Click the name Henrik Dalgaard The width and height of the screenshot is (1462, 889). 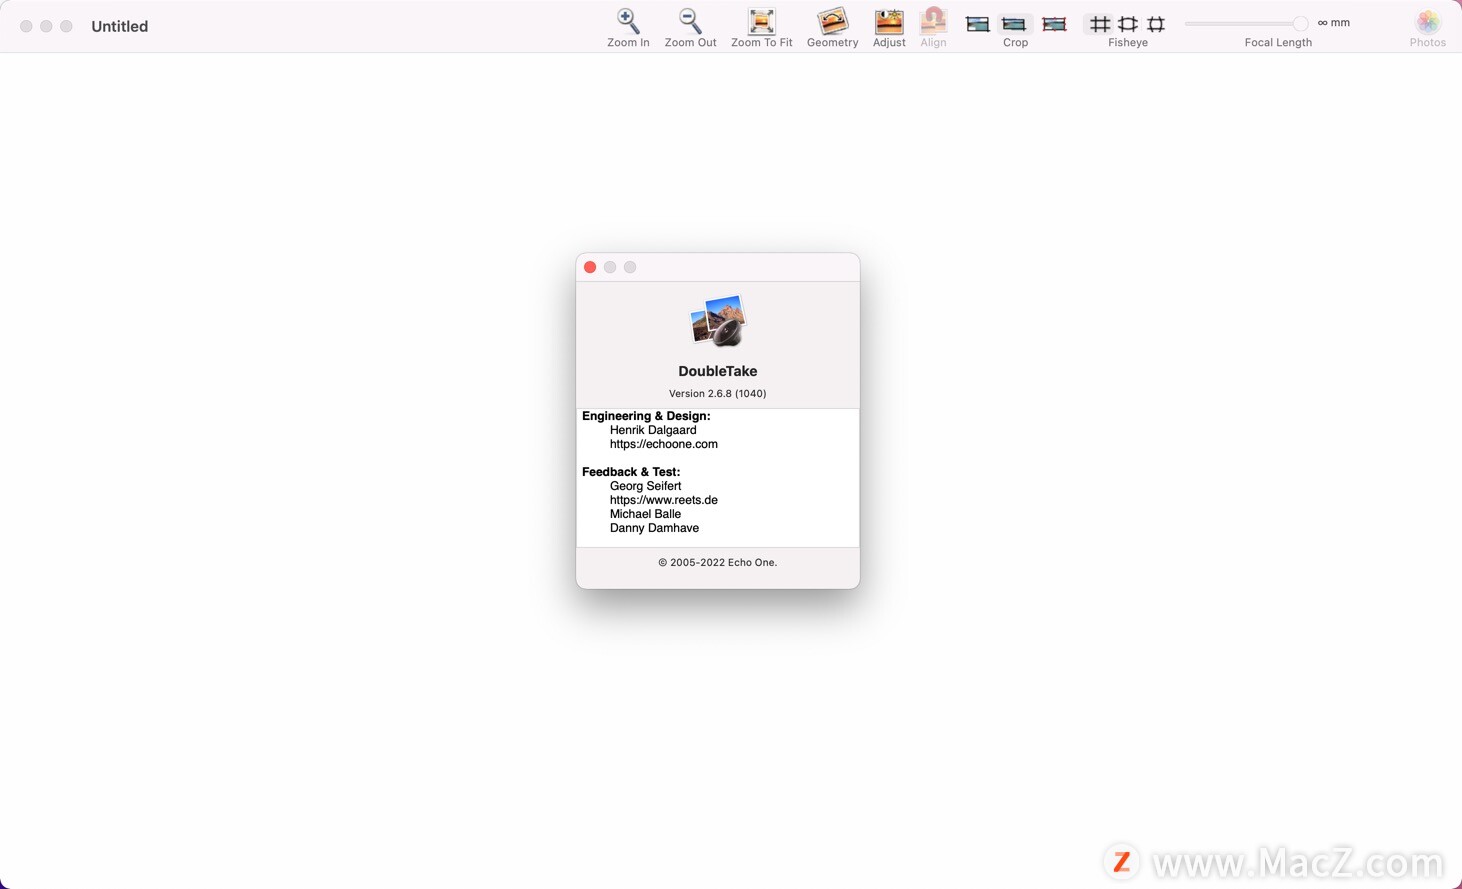[653, 430]
